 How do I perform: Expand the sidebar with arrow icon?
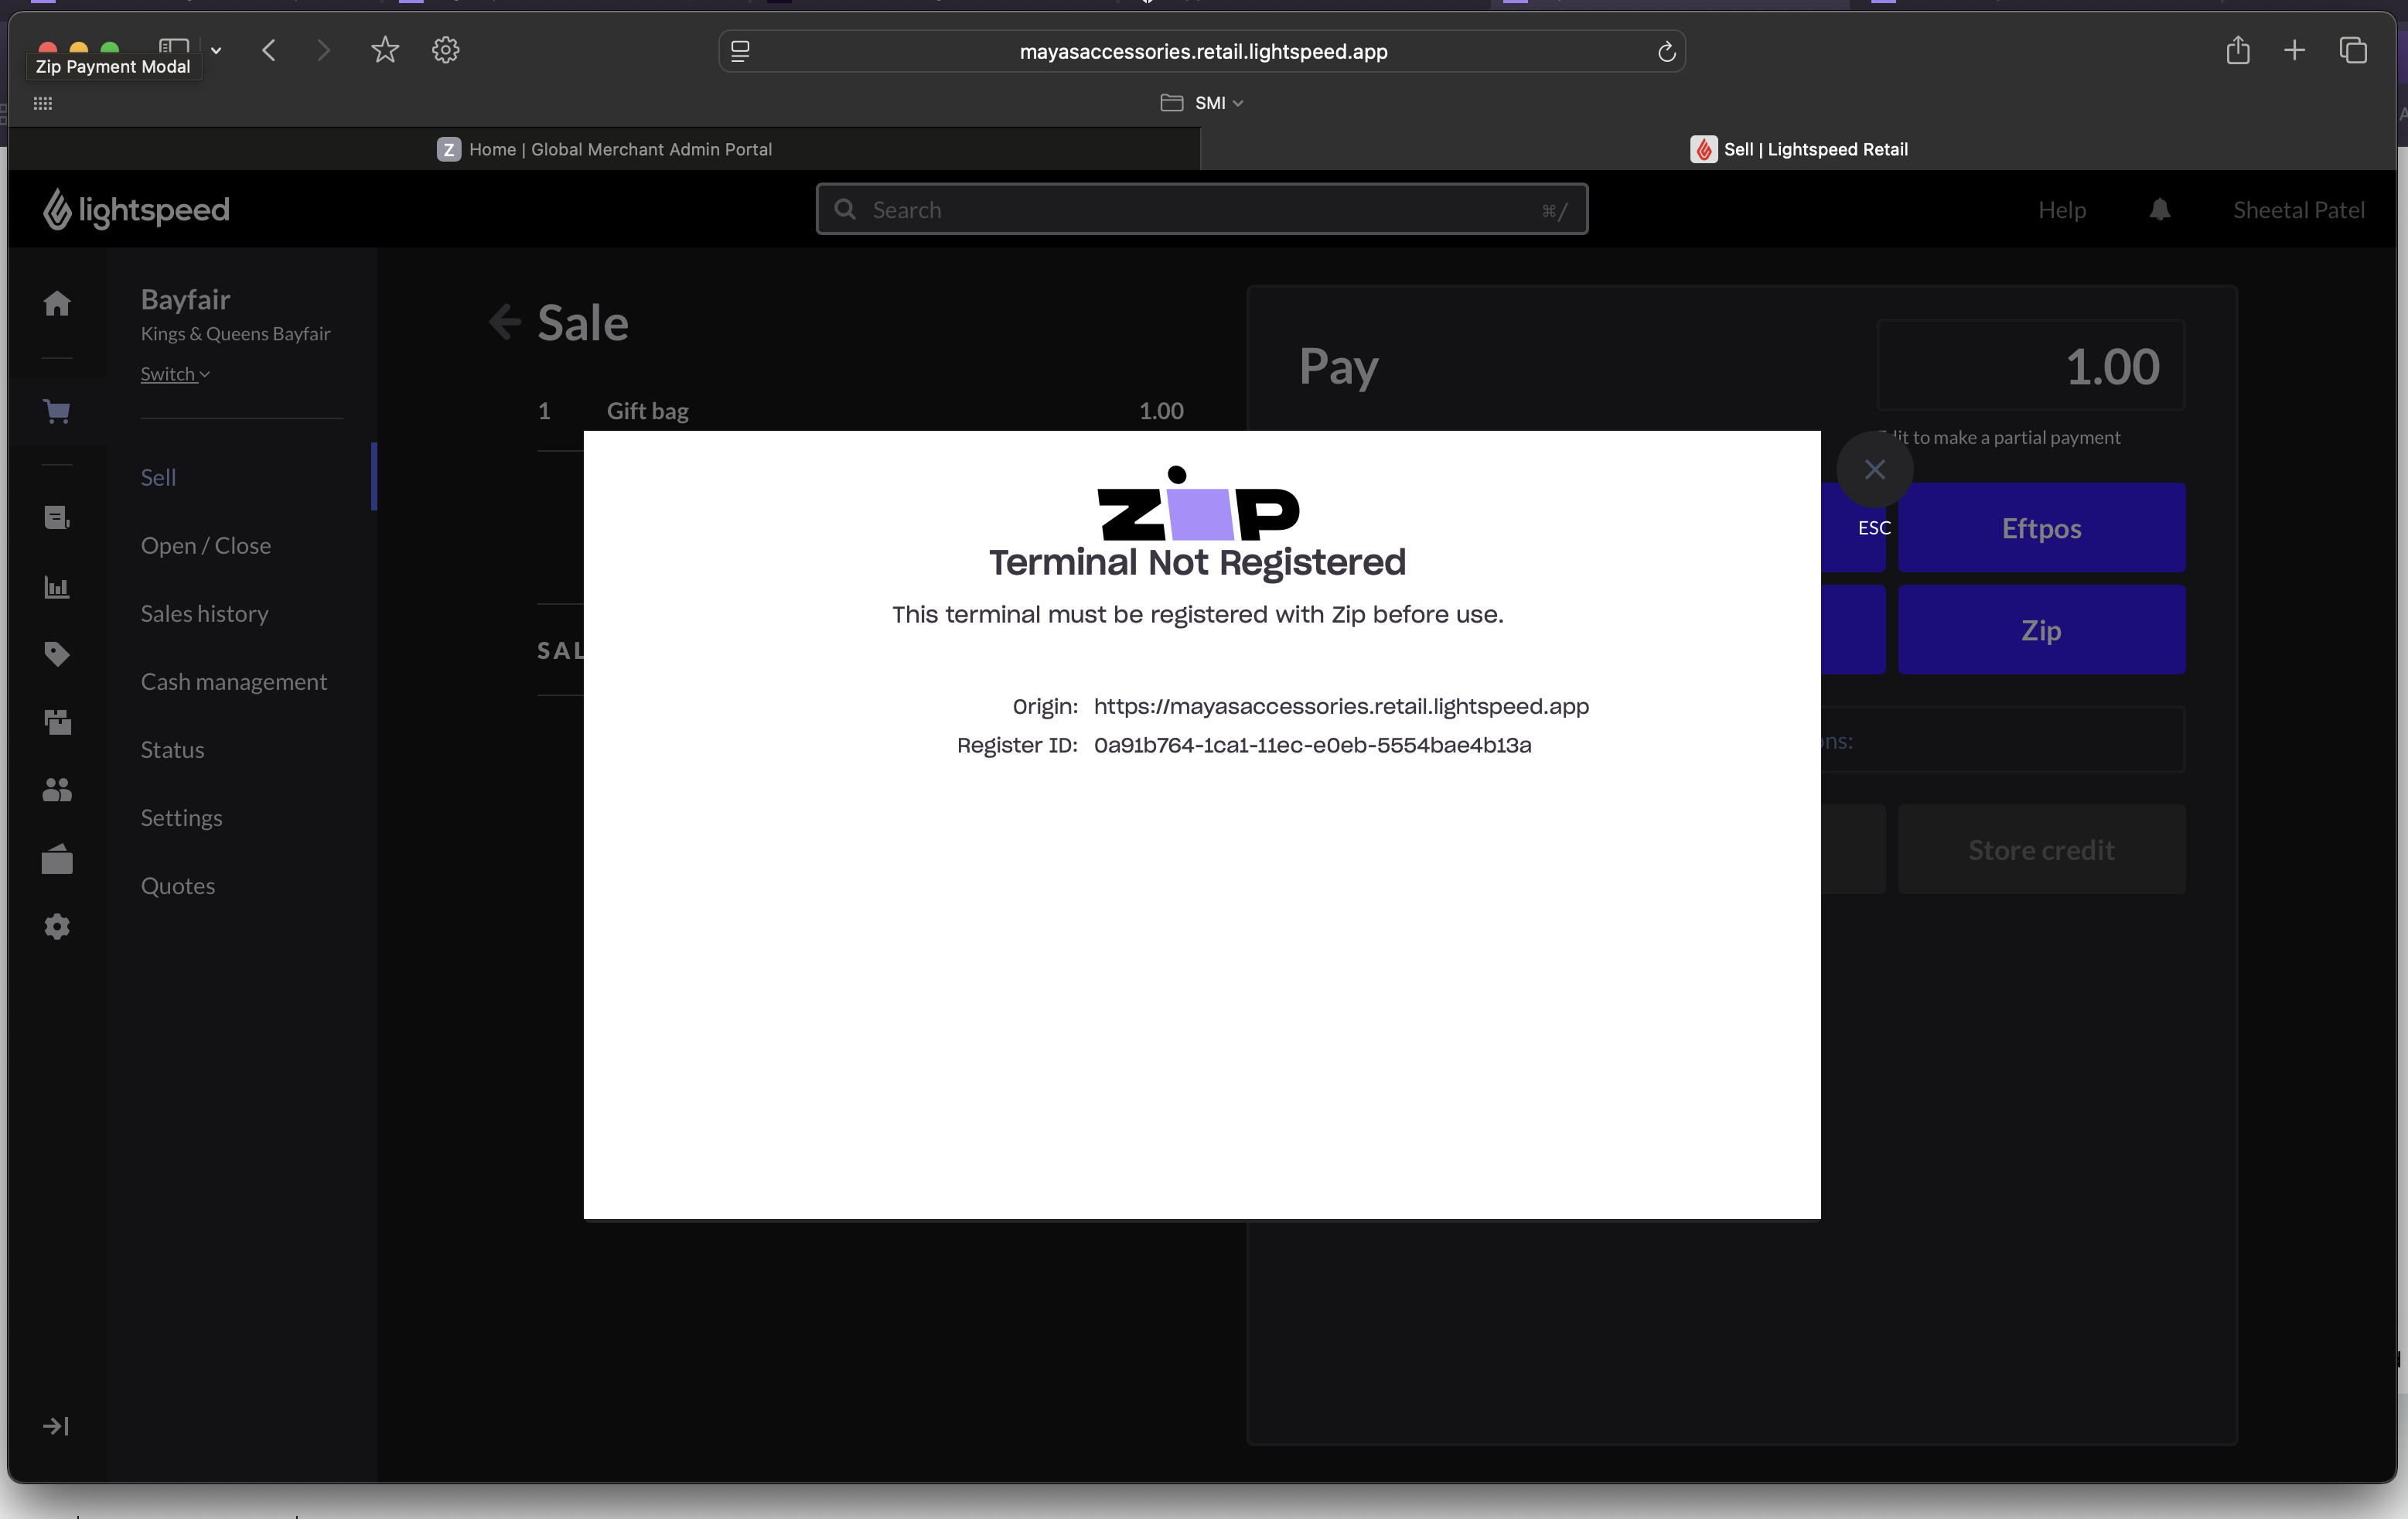56,1426
